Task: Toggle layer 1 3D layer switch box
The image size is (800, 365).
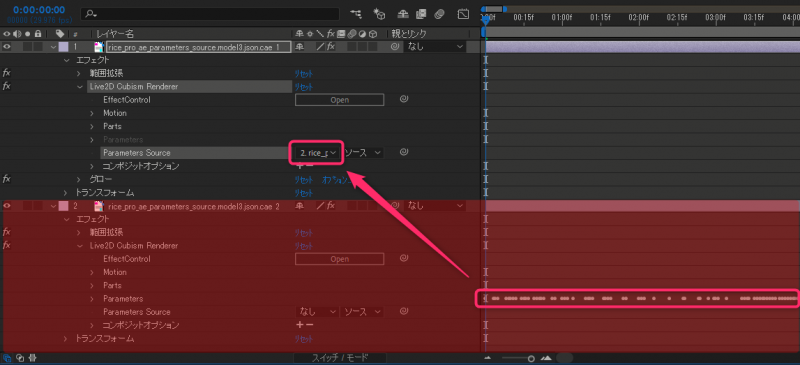Action: pyautogui.click(x=373, y=47)
